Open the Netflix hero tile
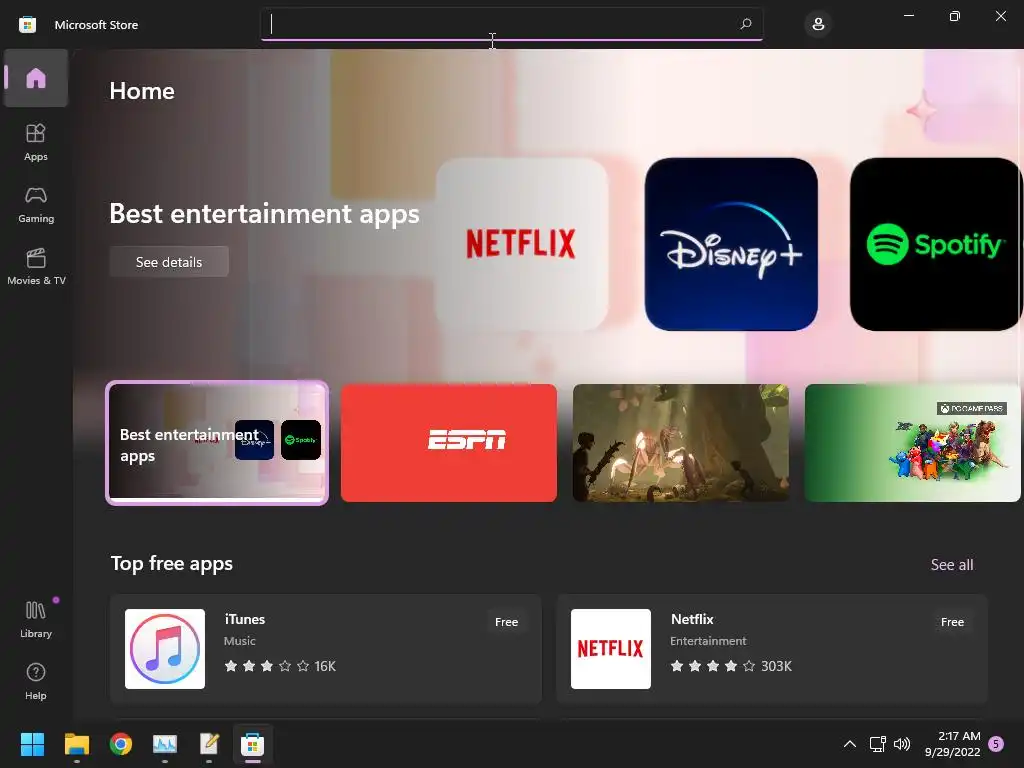The image size is (1024, 768). (522, 244)
